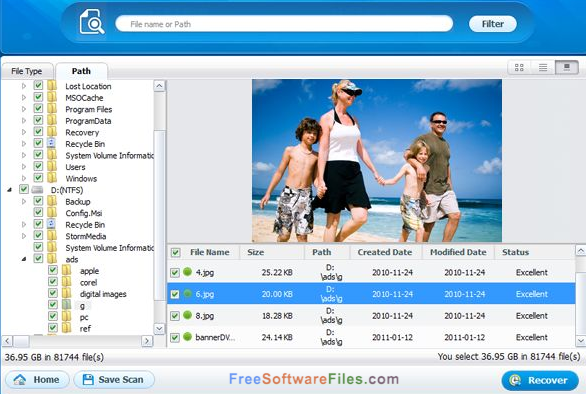Click the file search magnifier icon
The image size is (586, 394).
pyautogui.click(x=92, y=22)
